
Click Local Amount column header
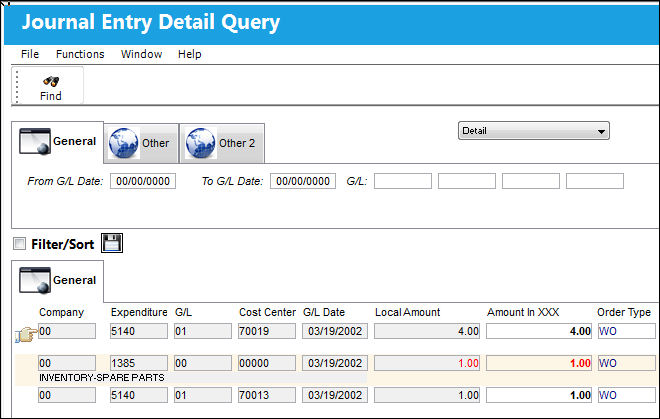click(x=407, y=312)
